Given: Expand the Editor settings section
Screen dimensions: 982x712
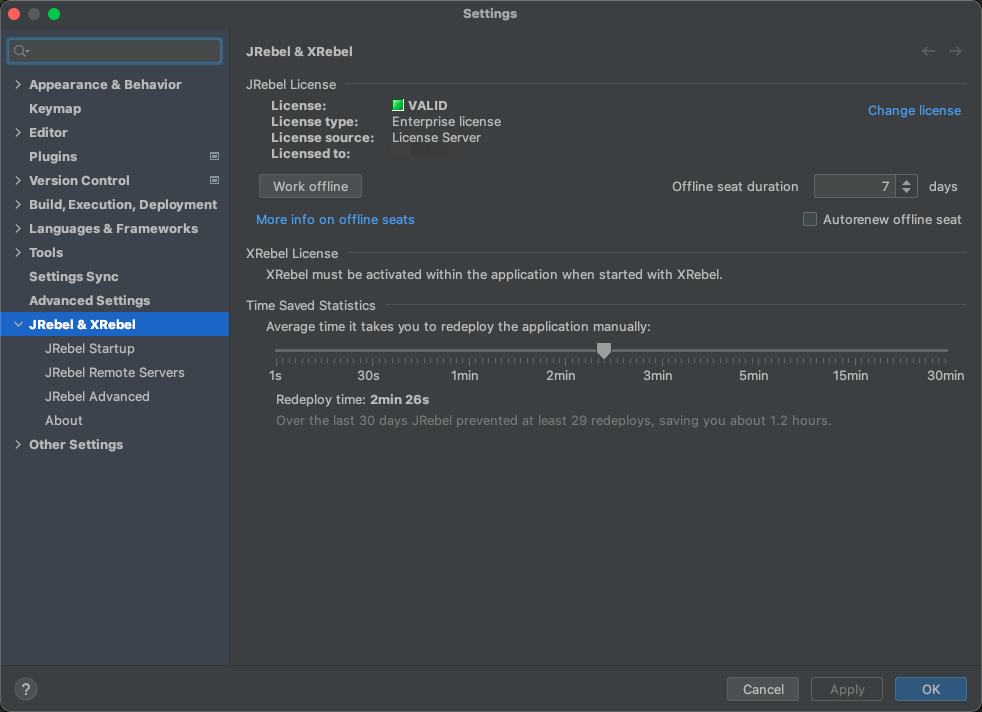Looking at the screenshot, I should coord(18,132).
